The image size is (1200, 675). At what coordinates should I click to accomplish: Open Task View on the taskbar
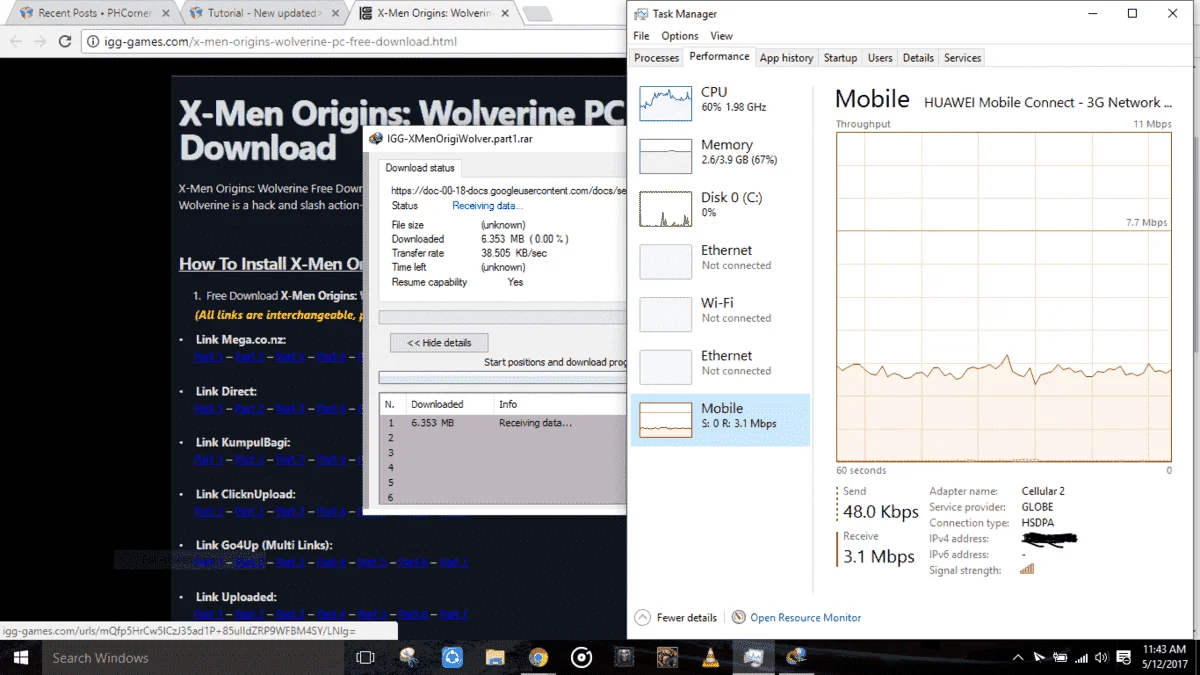(365, 657)
